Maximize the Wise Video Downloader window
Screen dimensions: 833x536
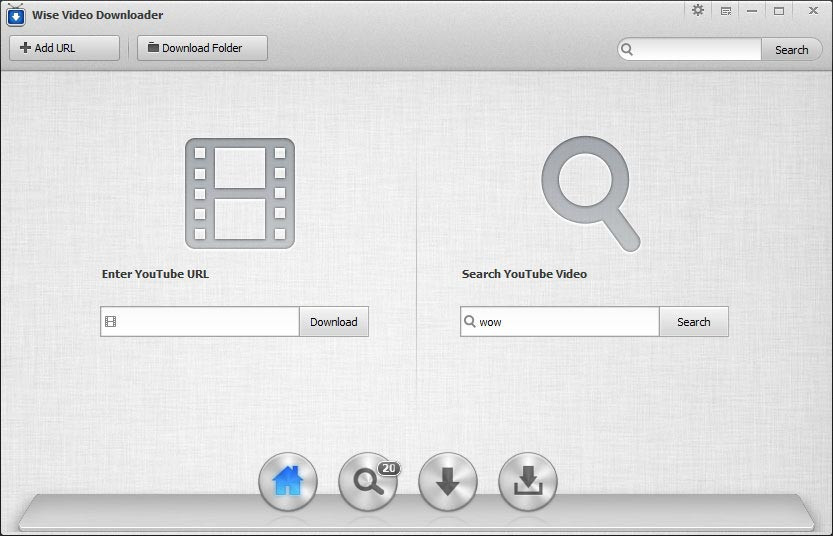pyautogui.click(x=779, y=11)
